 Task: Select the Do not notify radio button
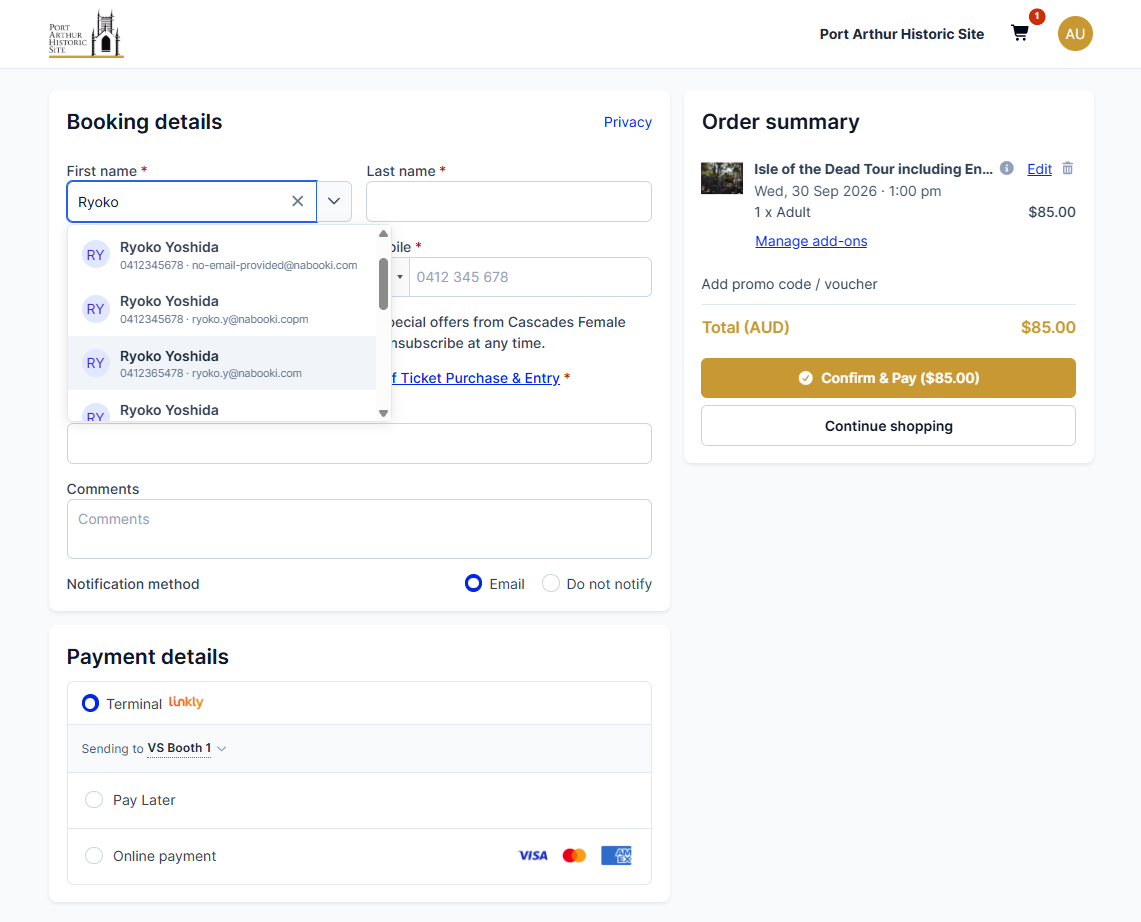click(x=551, y=584)
